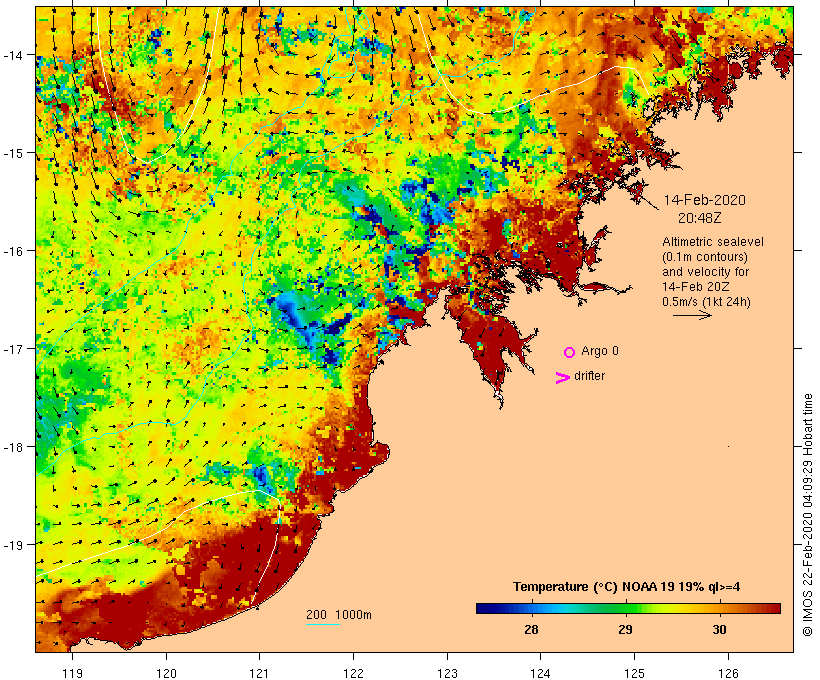820x680 pixels.
Task: Click the '123' longitude axis label
Action: tap(447, 673)
